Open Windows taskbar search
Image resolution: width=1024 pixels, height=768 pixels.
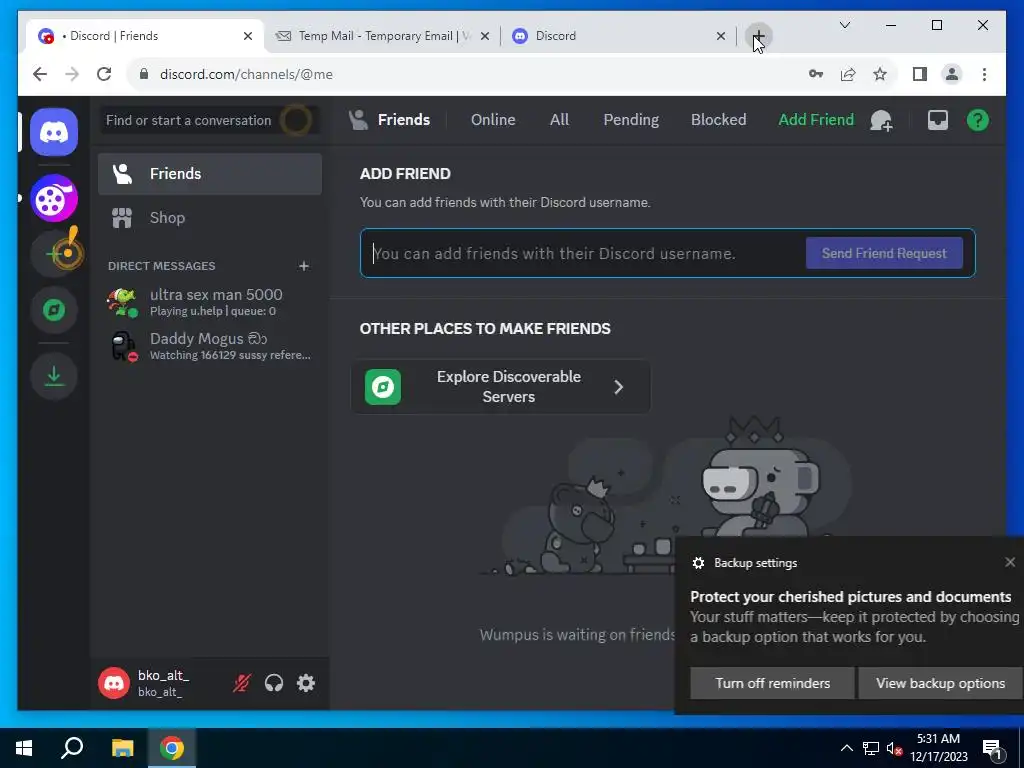pos(72,748)
